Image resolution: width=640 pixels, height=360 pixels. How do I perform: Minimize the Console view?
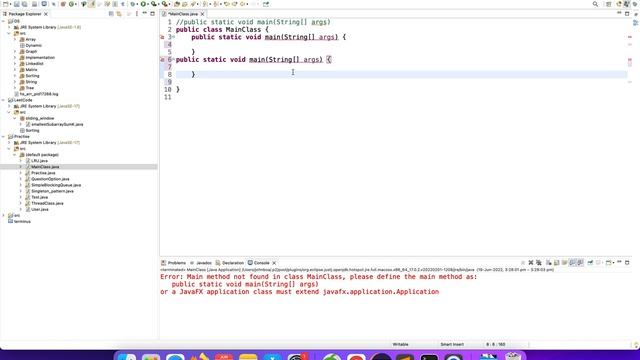pyautogui.click(x=619, y=262)
